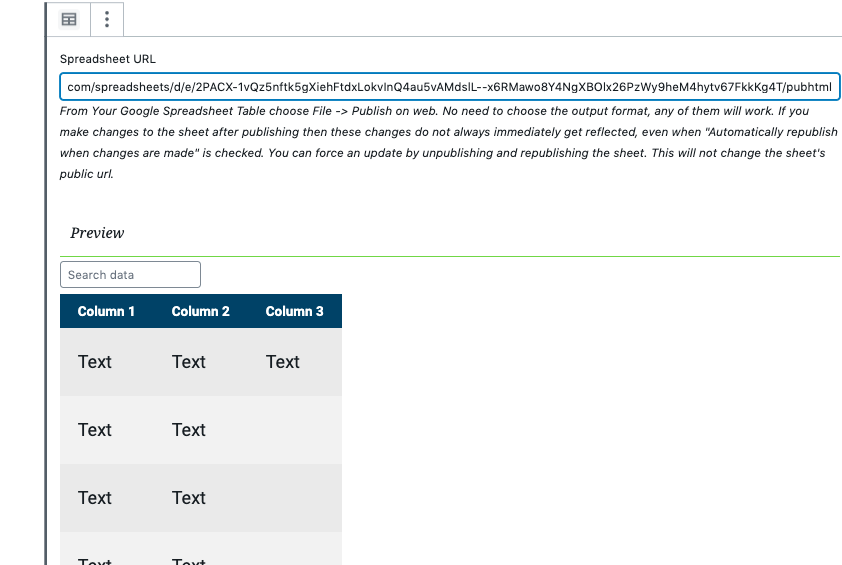Click the Column 2 table header
Image resolution: width=842 pixels, height=565 pixels.
[x=201, y=312]
